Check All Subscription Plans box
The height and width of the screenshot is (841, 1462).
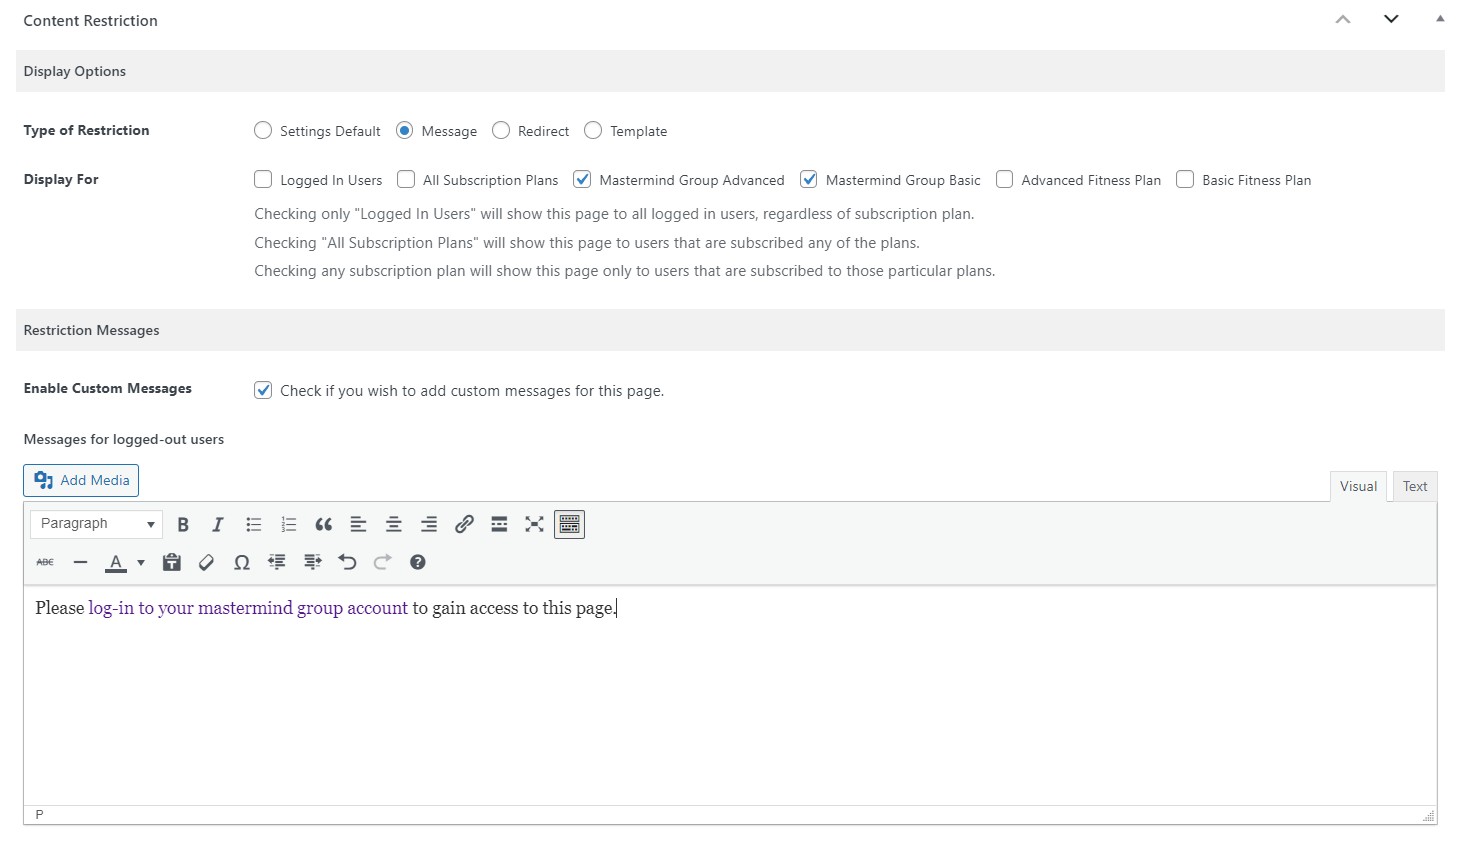point(406,179)
